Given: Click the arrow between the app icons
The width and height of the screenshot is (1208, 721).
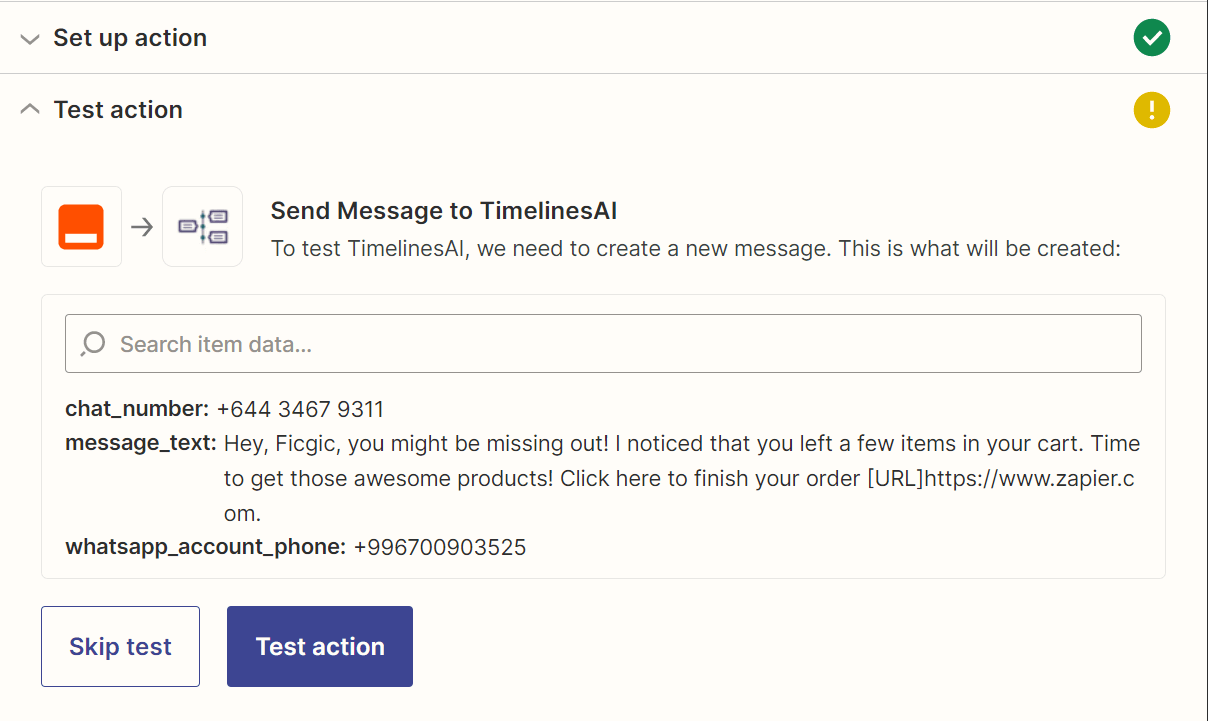Looking at the screenshot, I should (x=142, y=227).
